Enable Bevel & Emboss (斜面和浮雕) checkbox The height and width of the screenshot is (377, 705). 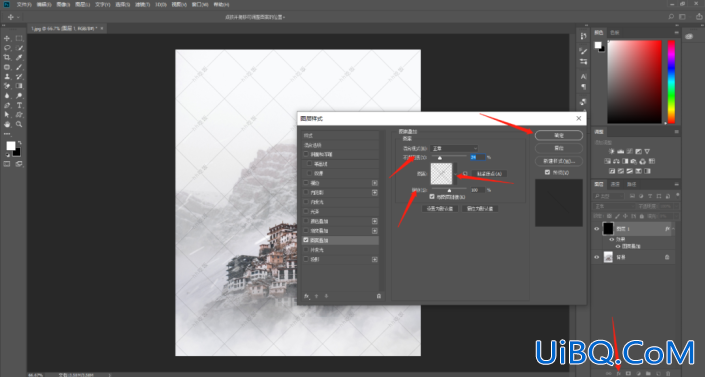click(x=306, y=154)
